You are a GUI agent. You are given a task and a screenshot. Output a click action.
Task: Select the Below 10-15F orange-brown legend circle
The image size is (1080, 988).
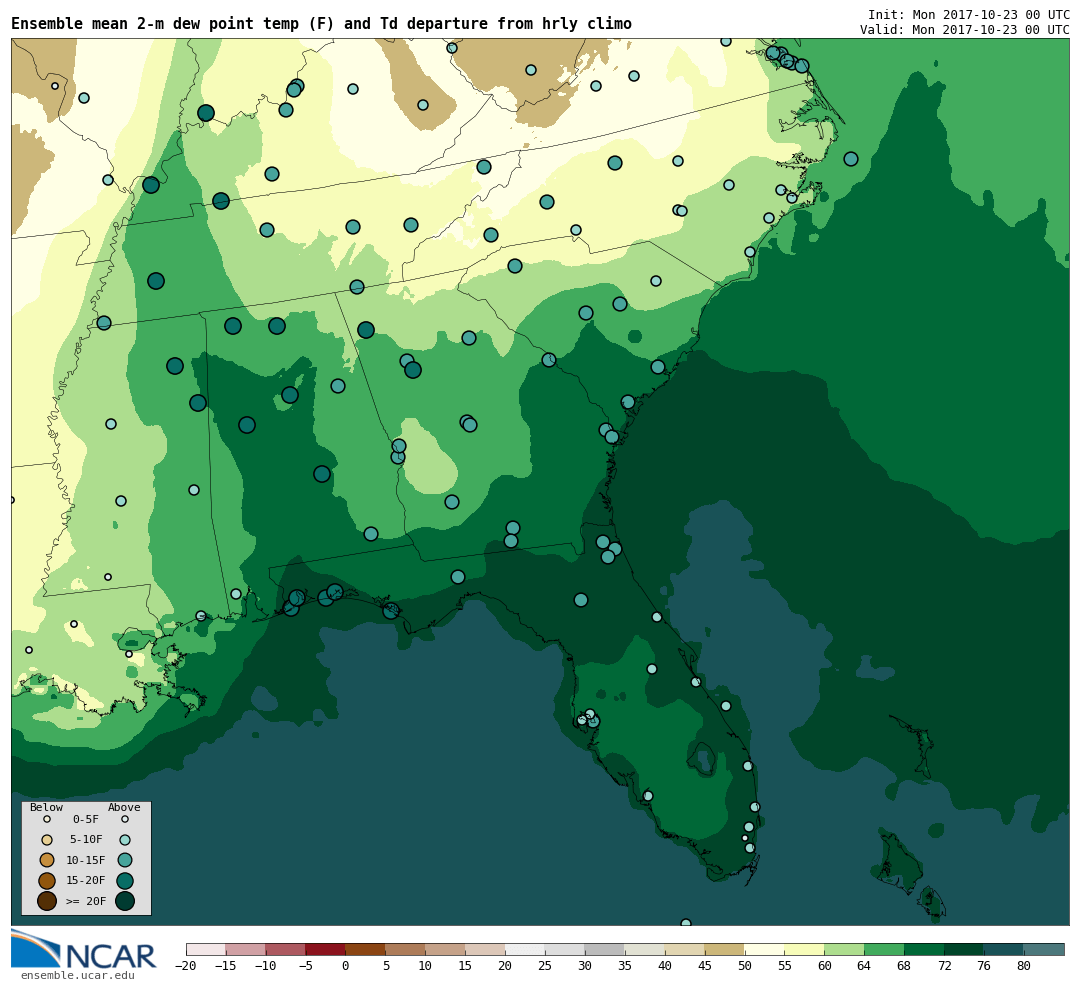point(47,860)
